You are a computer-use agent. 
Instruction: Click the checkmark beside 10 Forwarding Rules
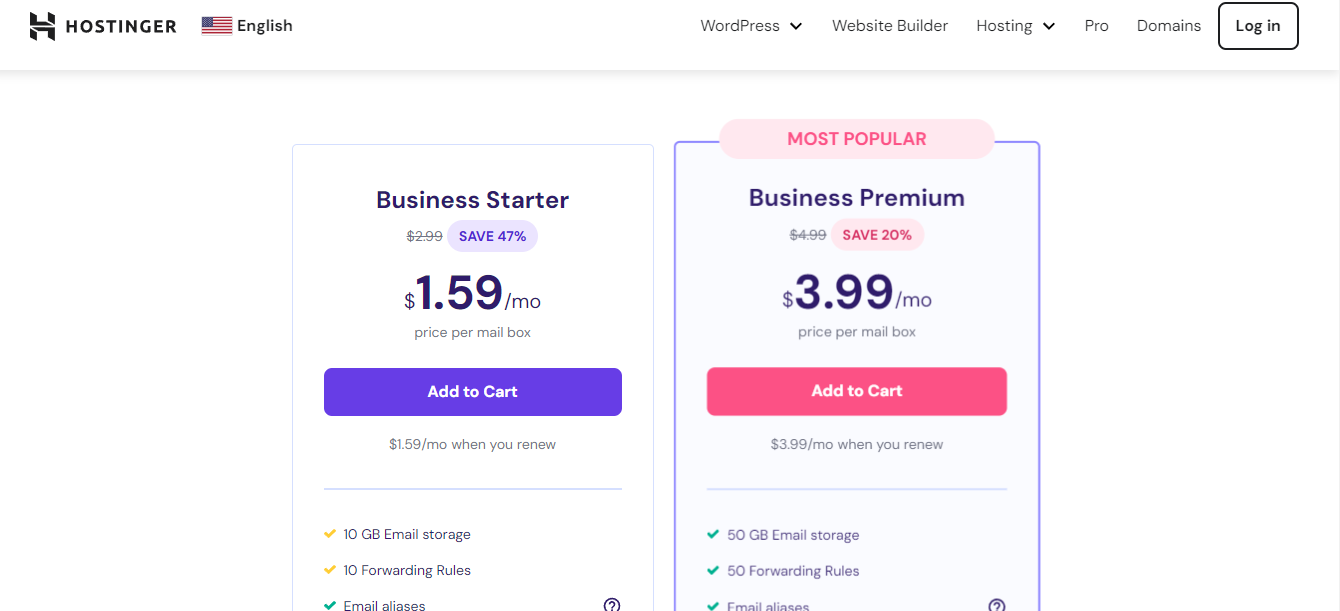point(330,570)
